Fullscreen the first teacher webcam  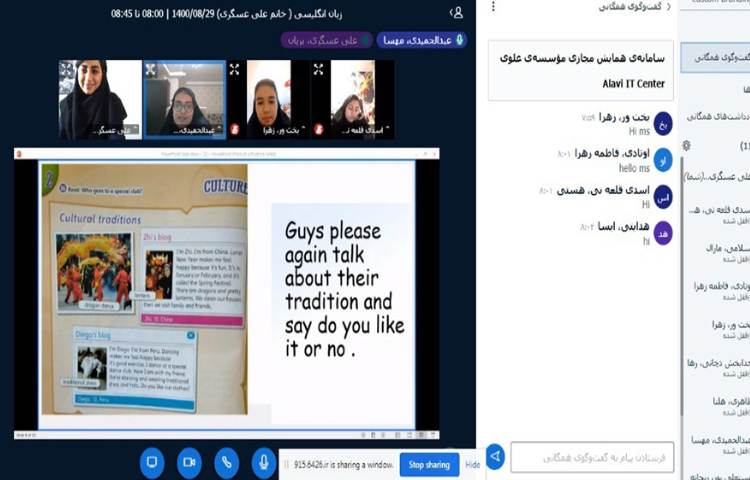pos(66,69)
